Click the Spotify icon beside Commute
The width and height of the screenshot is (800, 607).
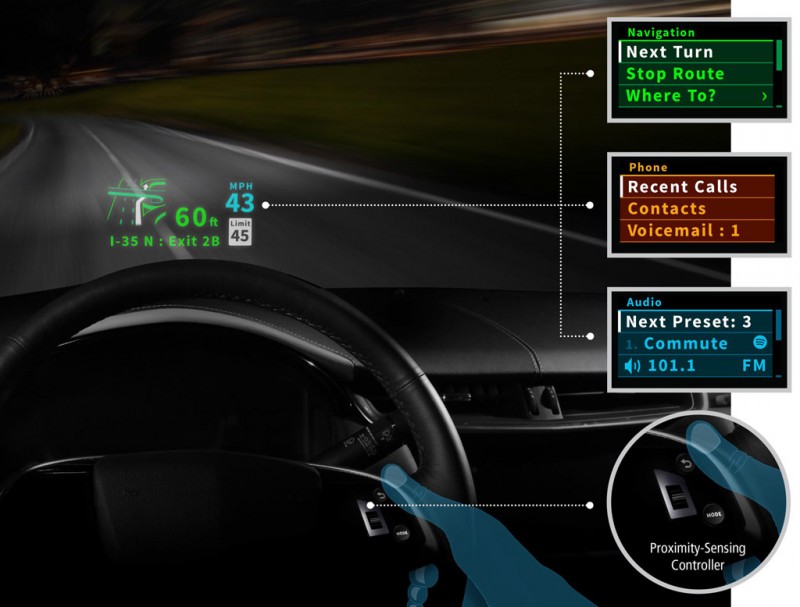pyautogui.click(x=758, y=343)
